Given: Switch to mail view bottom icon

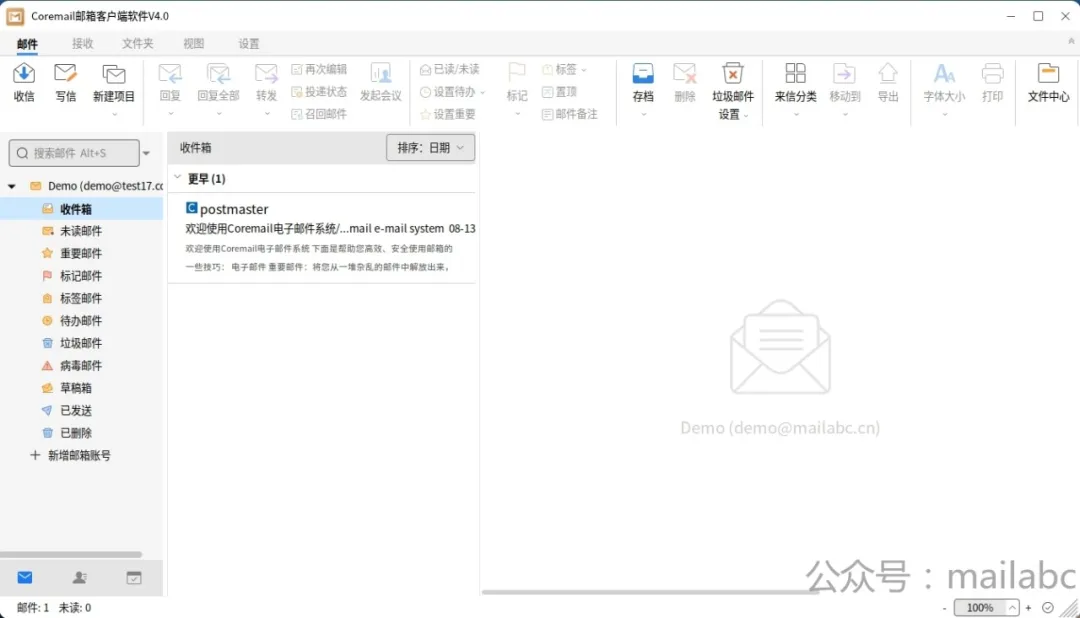Looking at the screenshot, I should click(25, 577).
